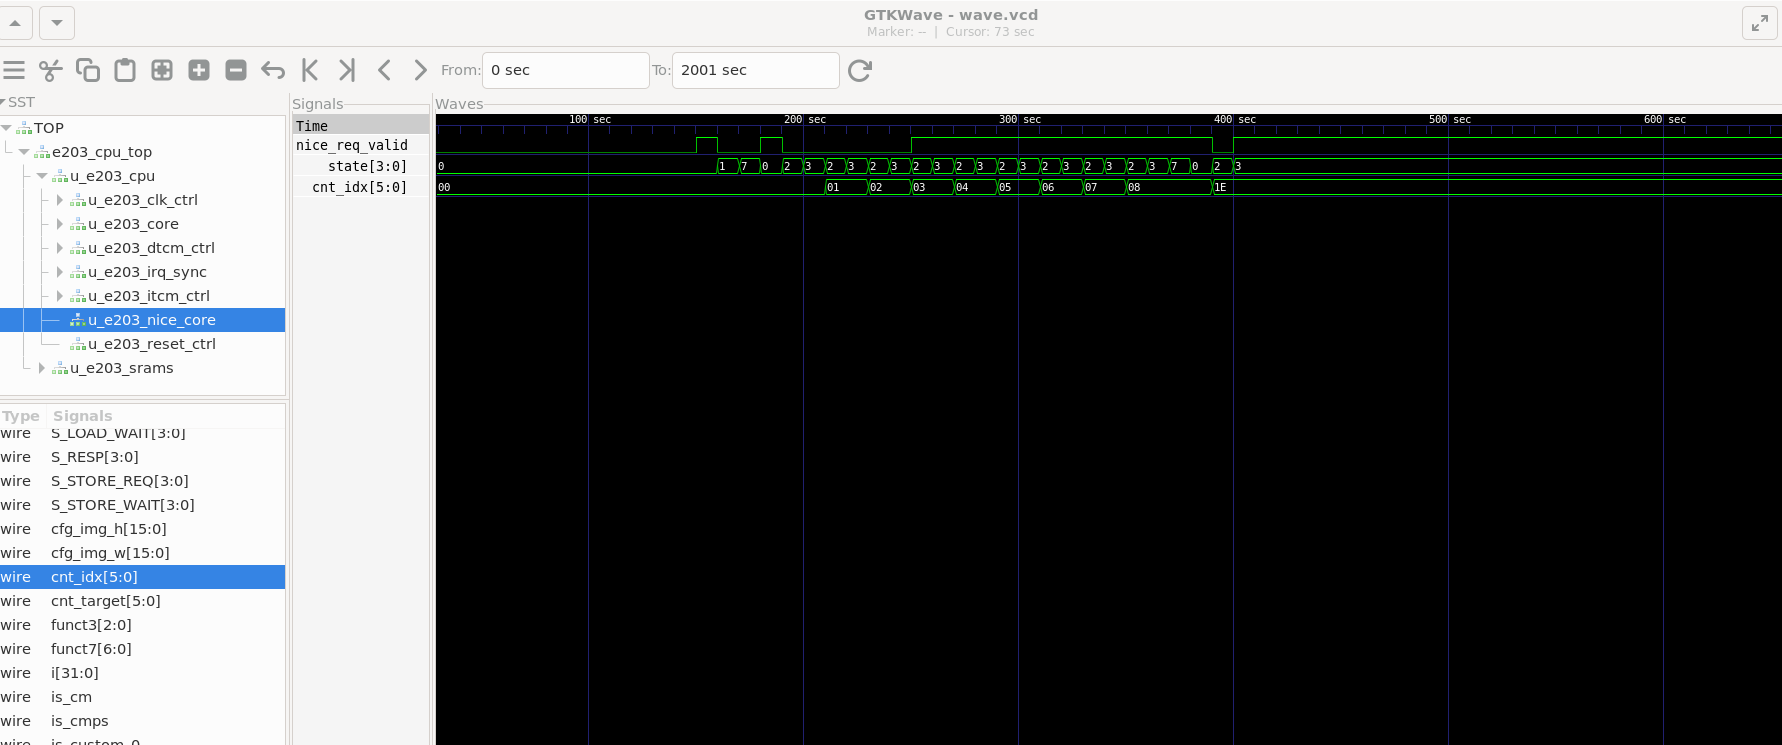This screenshot has height=745, width=1782.
Task: Click the 400 sec timeline marker
Action: pos(1235,119)
